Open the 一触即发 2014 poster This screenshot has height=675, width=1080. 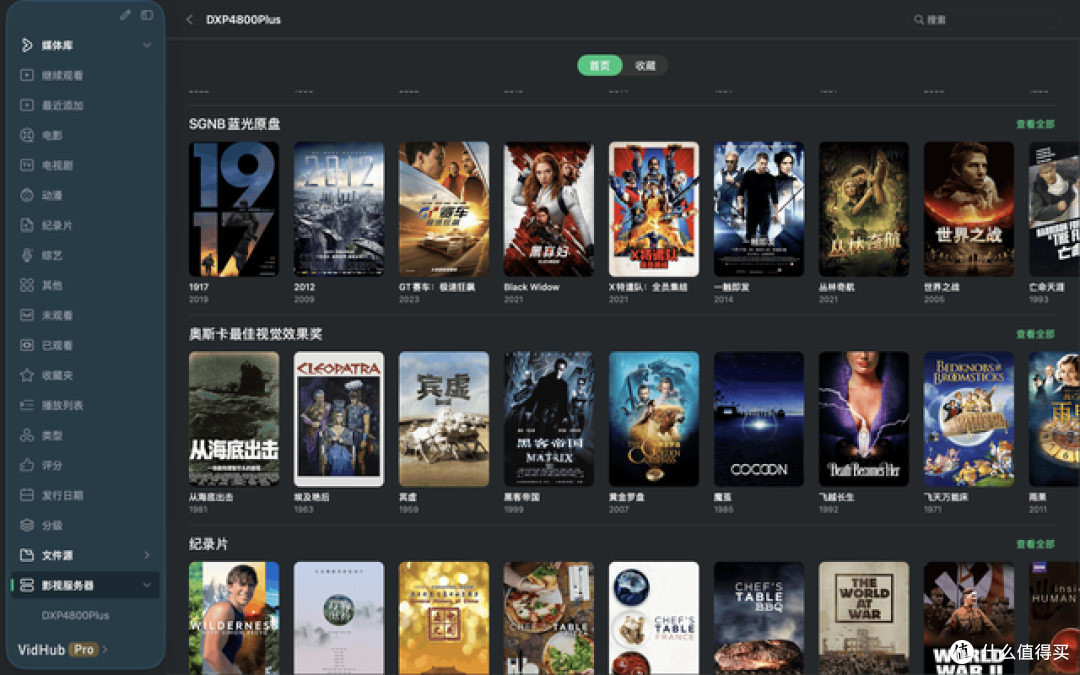click(759, 209)
